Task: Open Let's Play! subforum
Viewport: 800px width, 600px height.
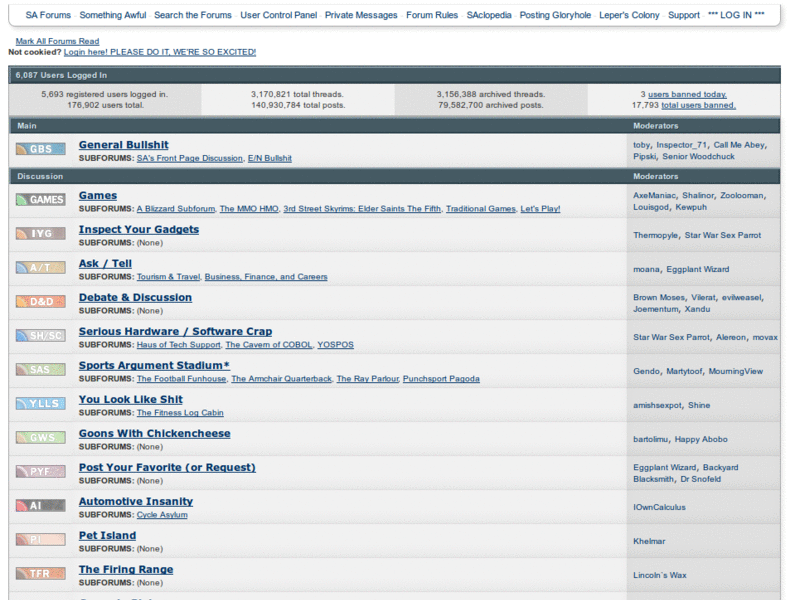Action: pos(540,209)
